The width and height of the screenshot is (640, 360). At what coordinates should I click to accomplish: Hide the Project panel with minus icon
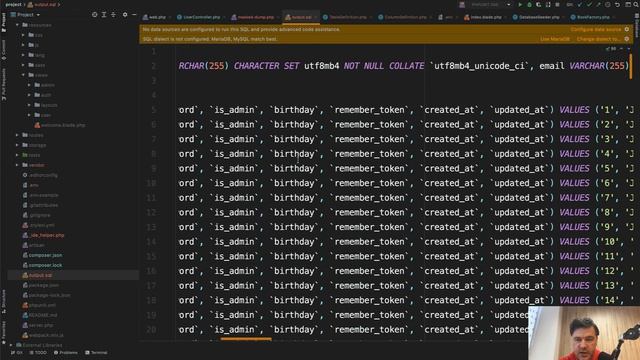point(134,15)
